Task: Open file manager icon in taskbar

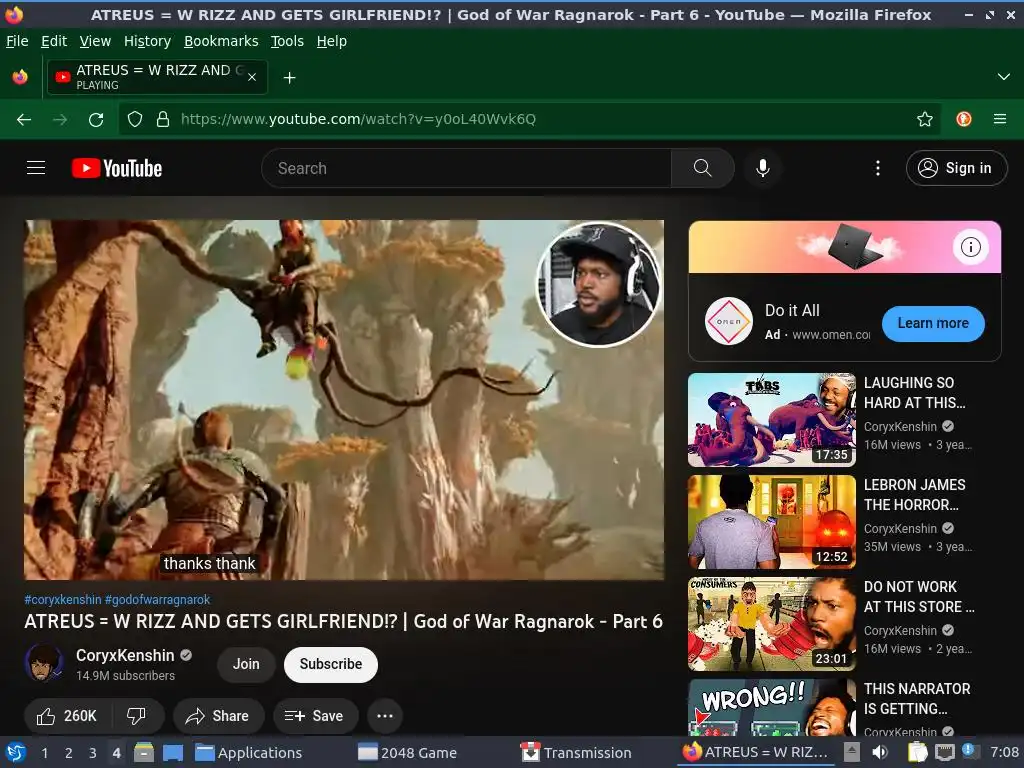Action: coord(144,752)
